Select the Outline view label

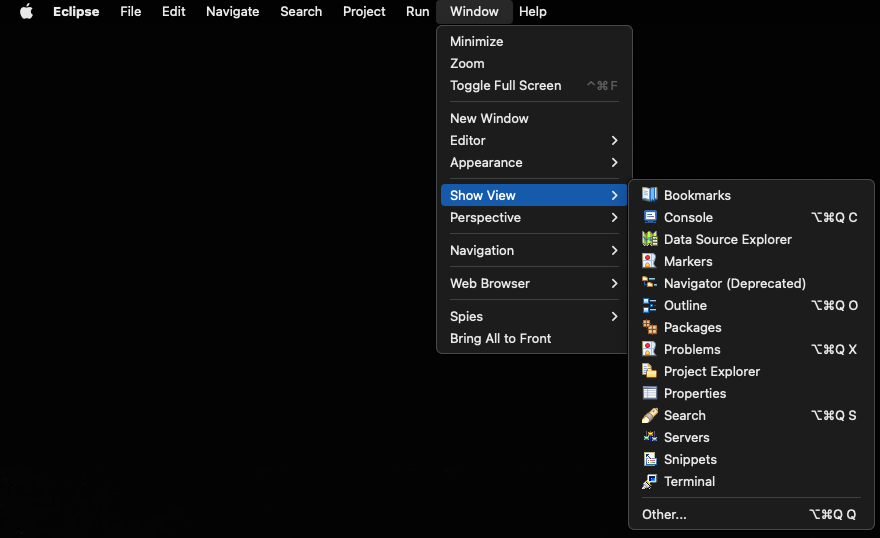(685, 305)
